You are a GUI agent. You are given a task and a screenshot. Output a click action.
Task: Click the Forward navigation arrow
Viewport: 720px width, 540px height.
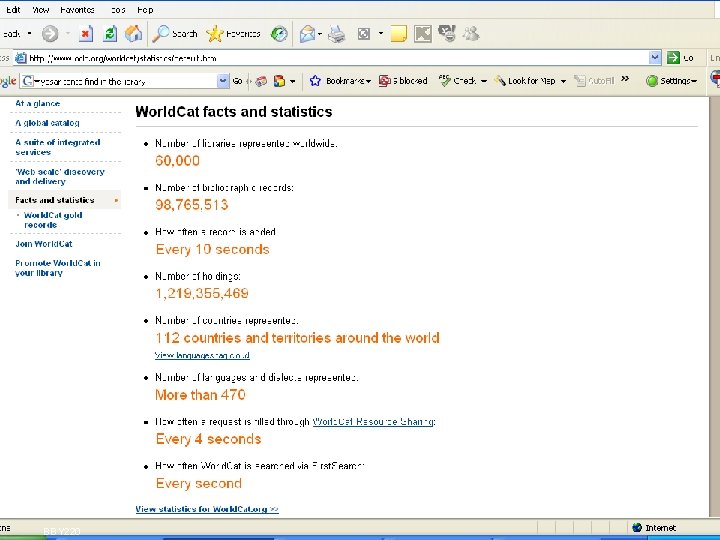click(50, 34)
